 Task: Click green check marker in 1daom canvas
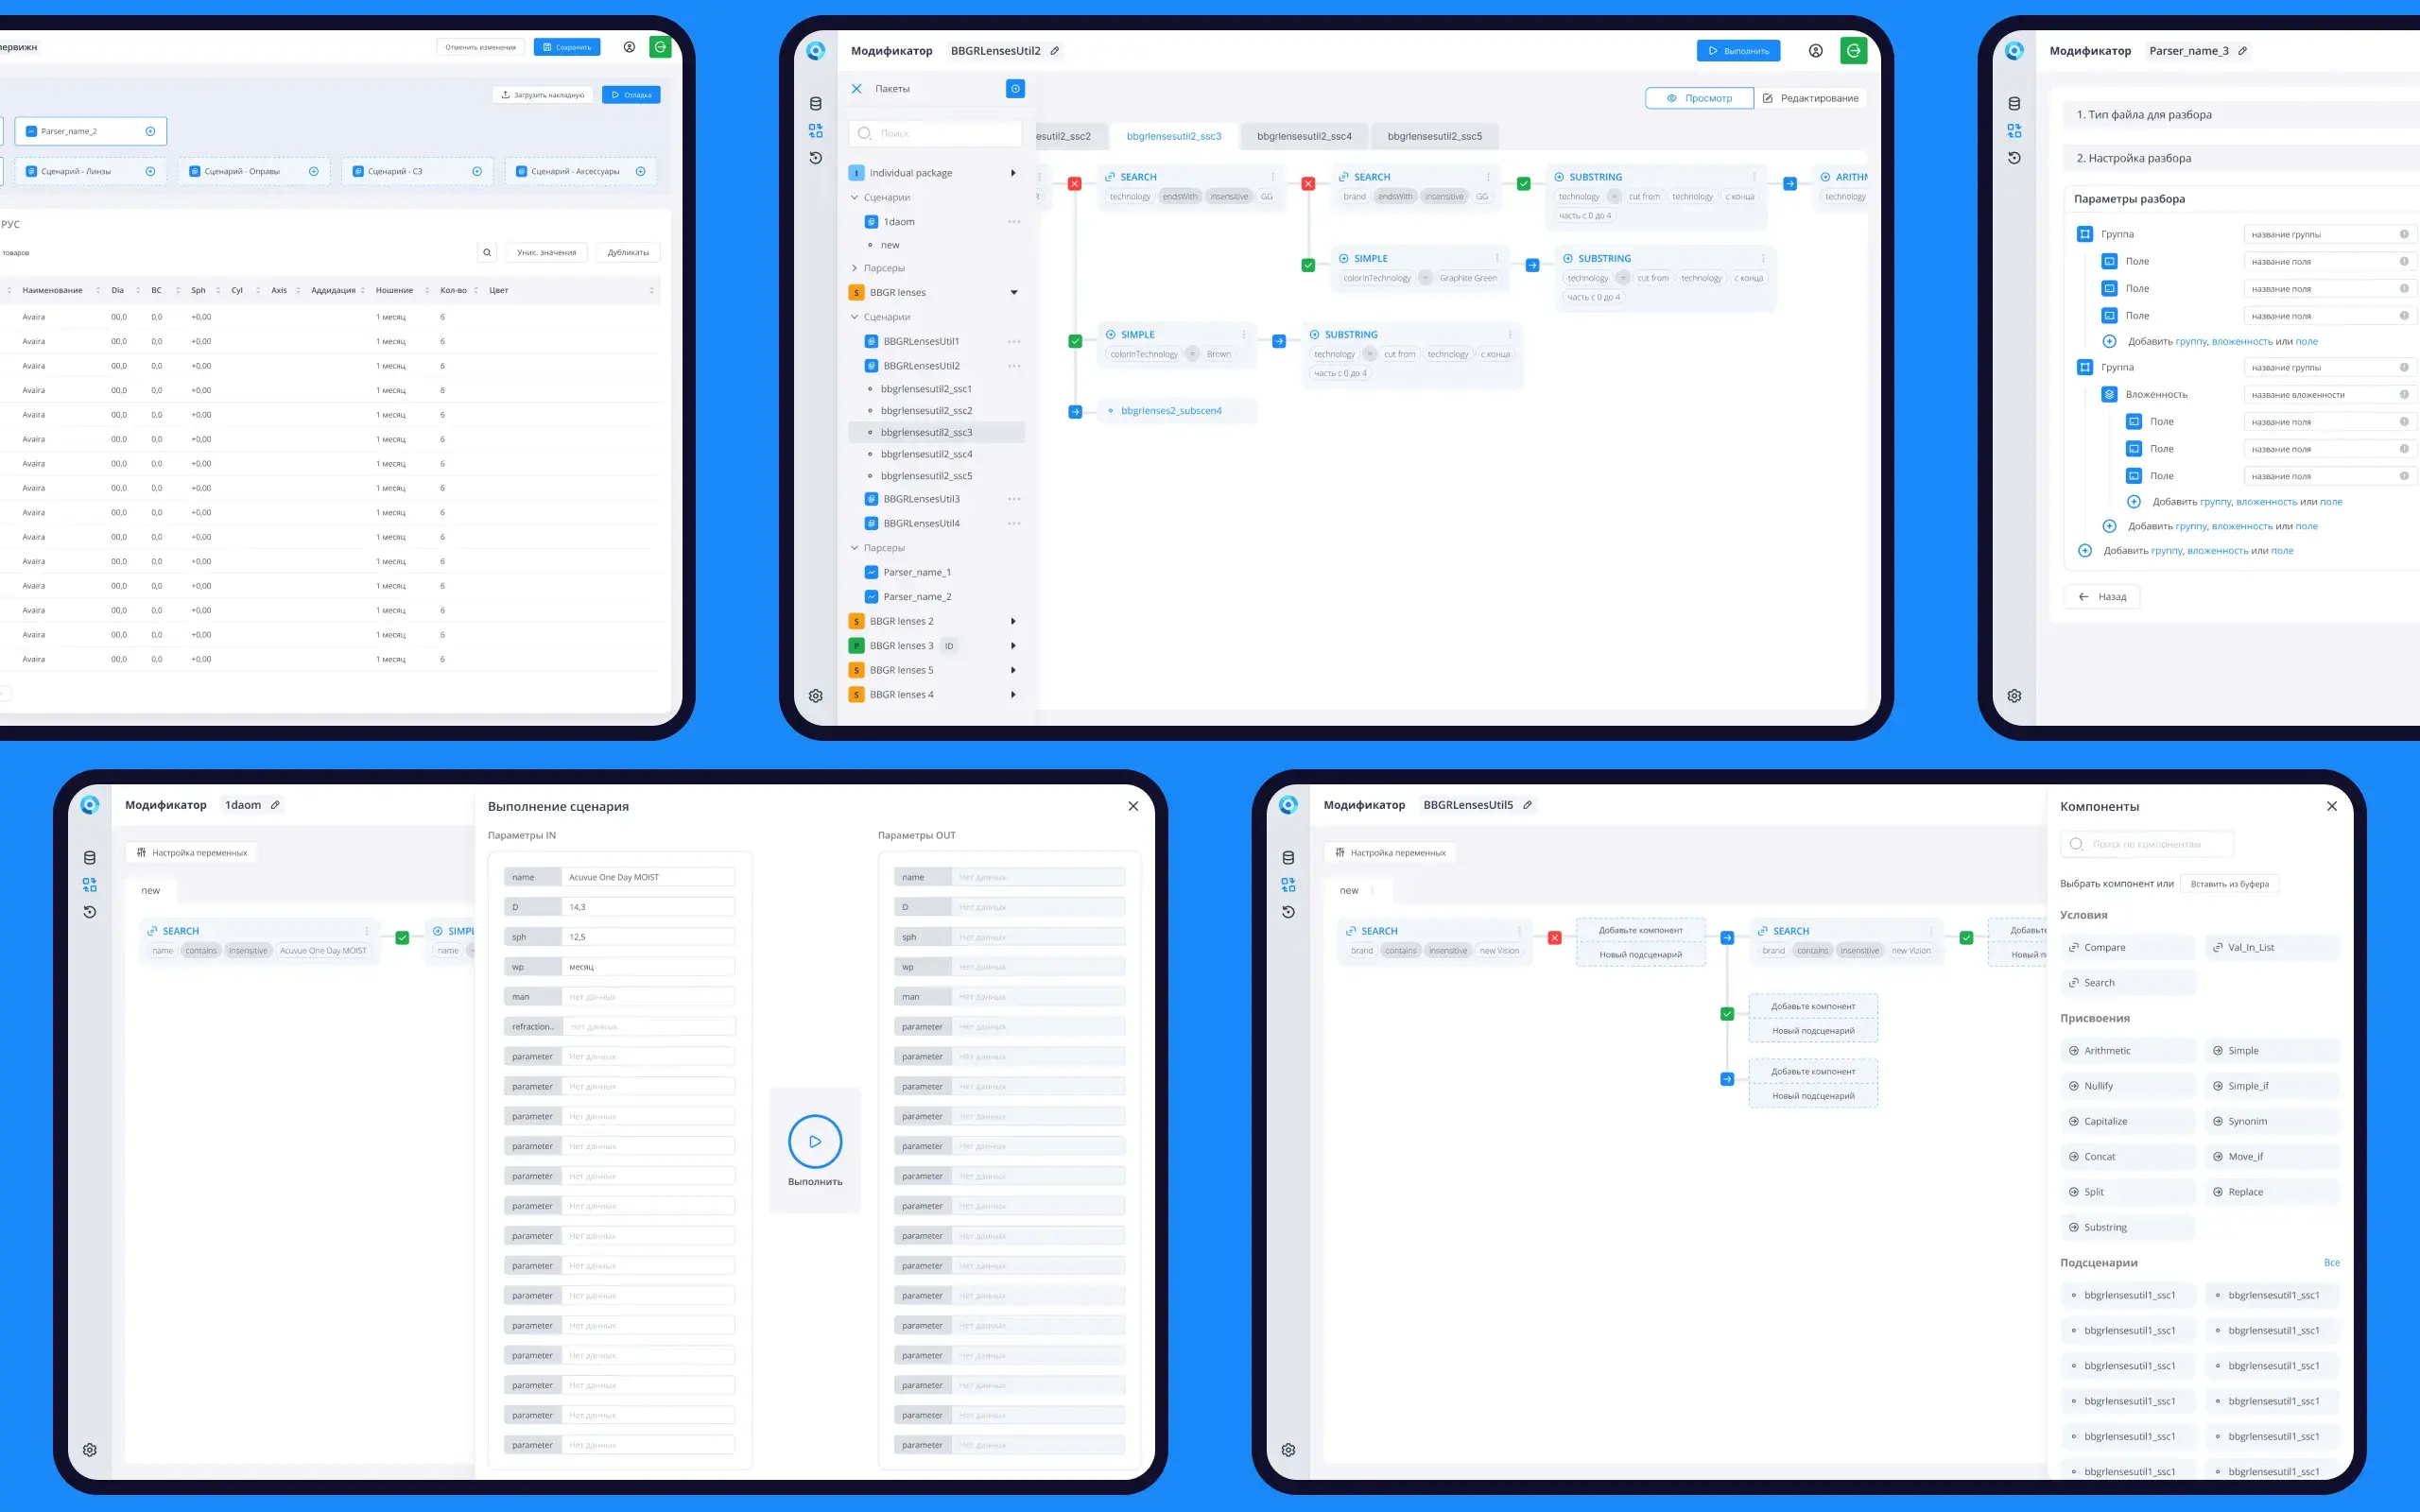[402, 938]
